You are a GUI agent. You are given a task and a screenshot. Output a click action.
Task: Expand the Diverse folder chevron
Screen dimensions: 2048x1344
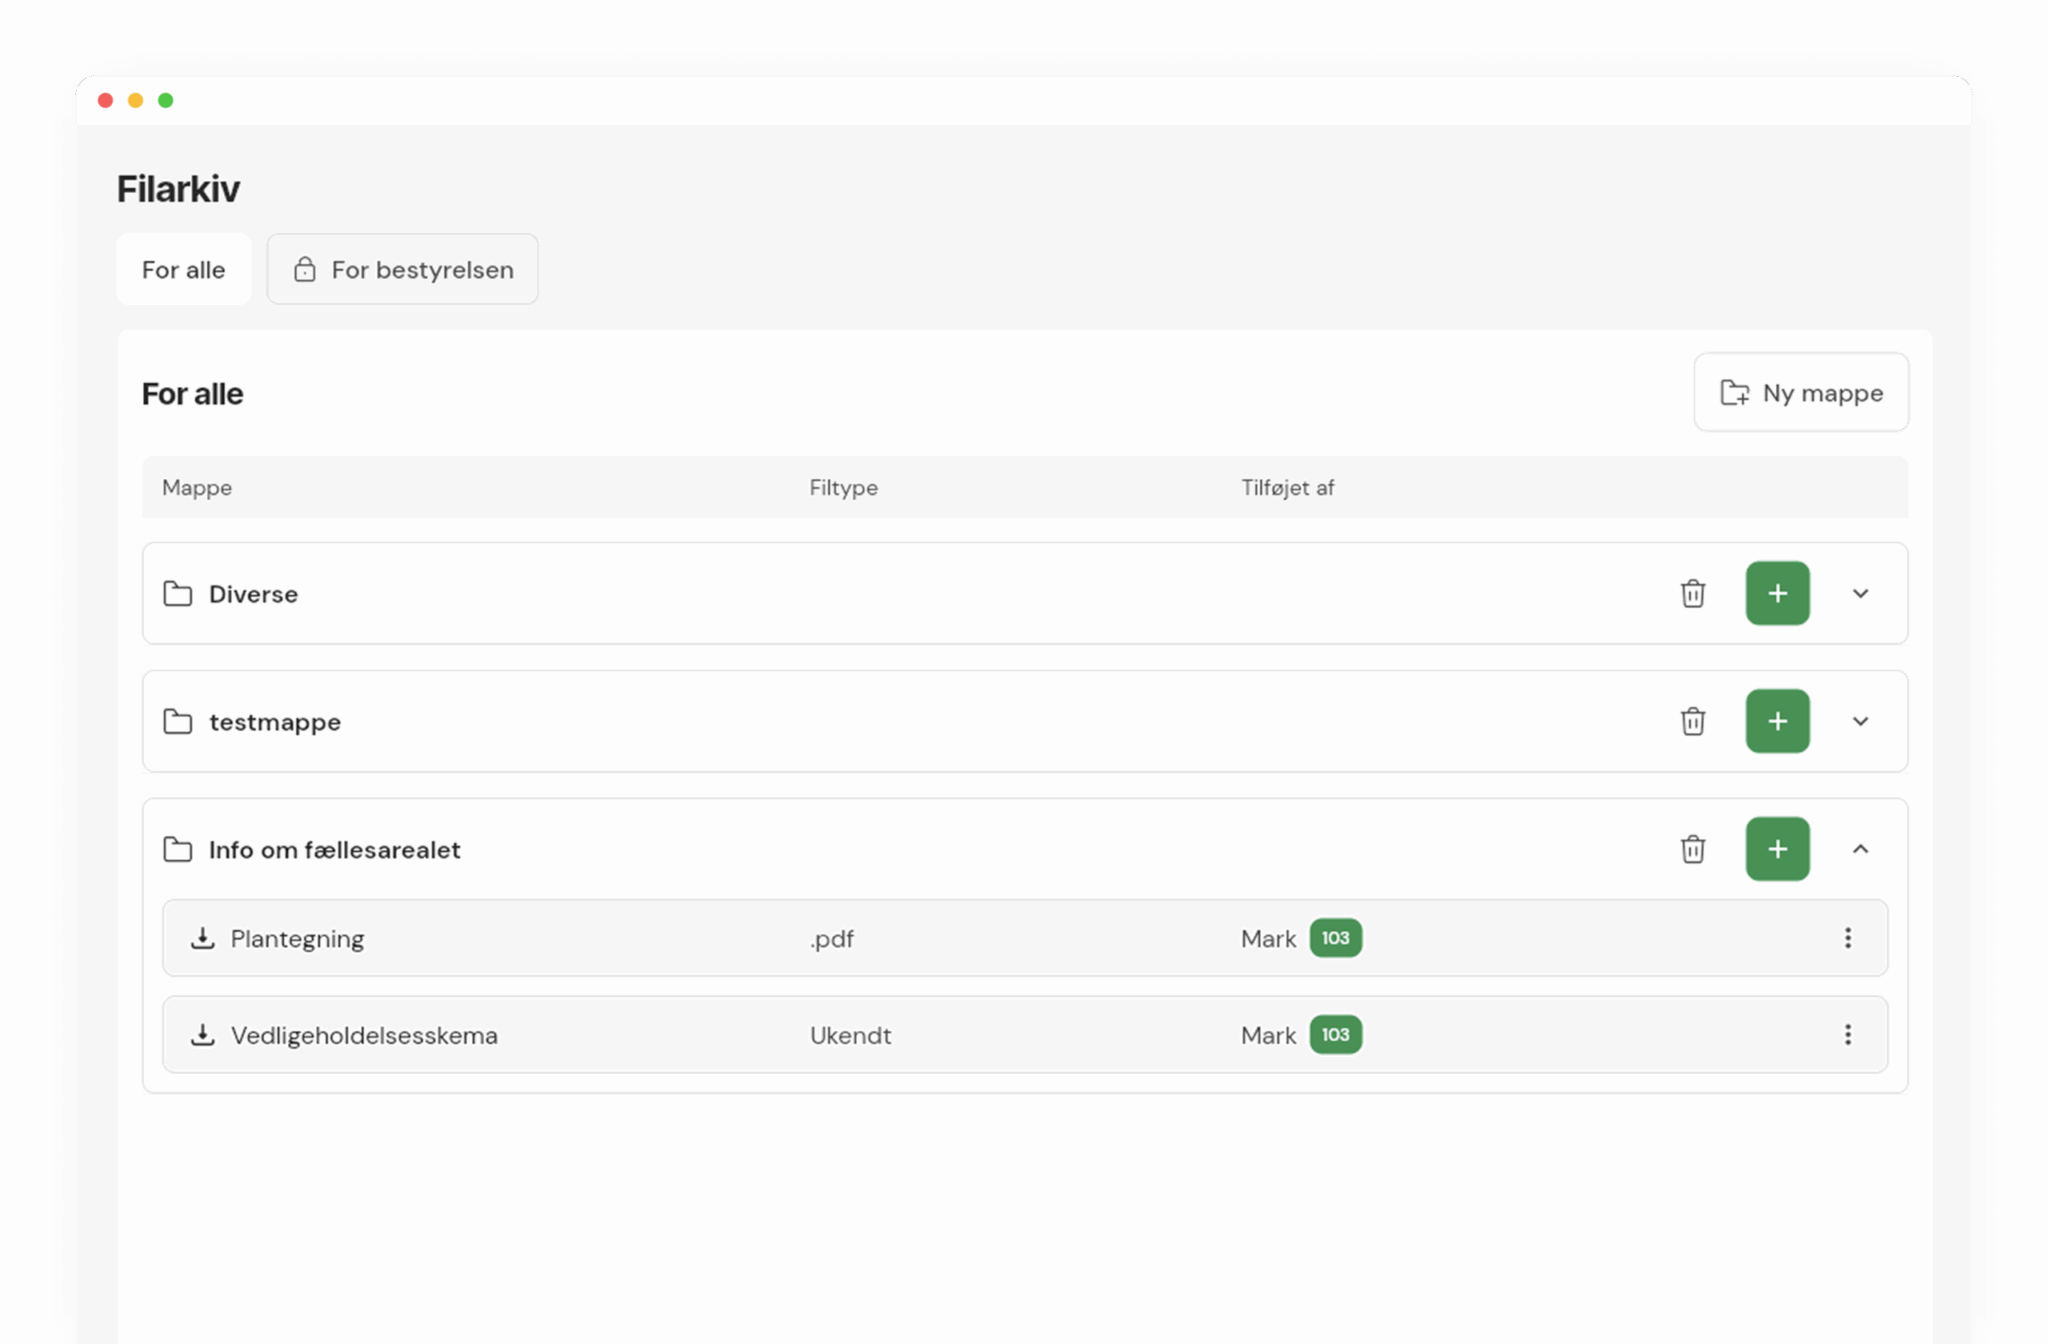1860,593
